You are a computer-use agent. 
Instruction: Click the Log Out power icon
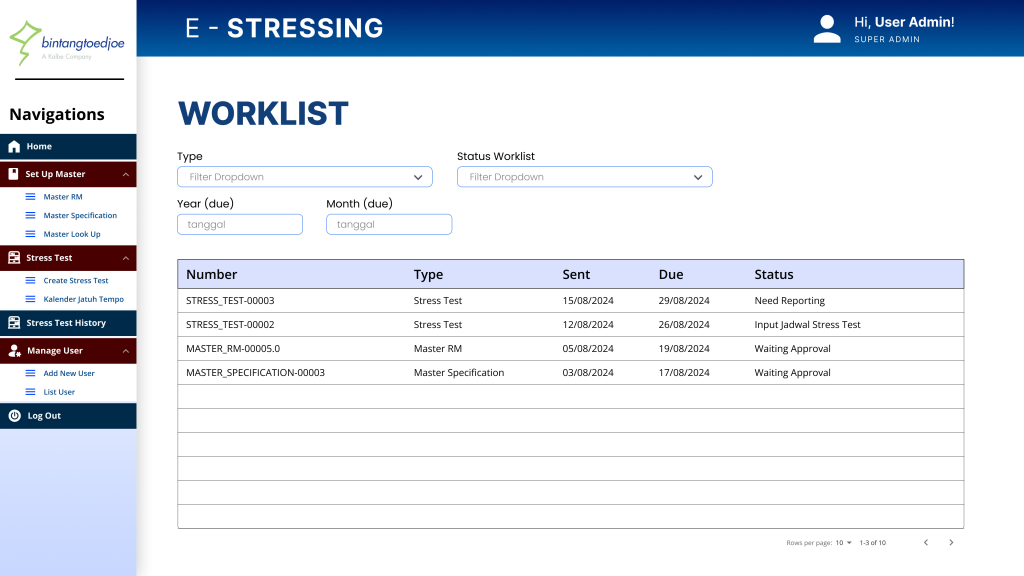pyautogui.click(x=14, y=415)
